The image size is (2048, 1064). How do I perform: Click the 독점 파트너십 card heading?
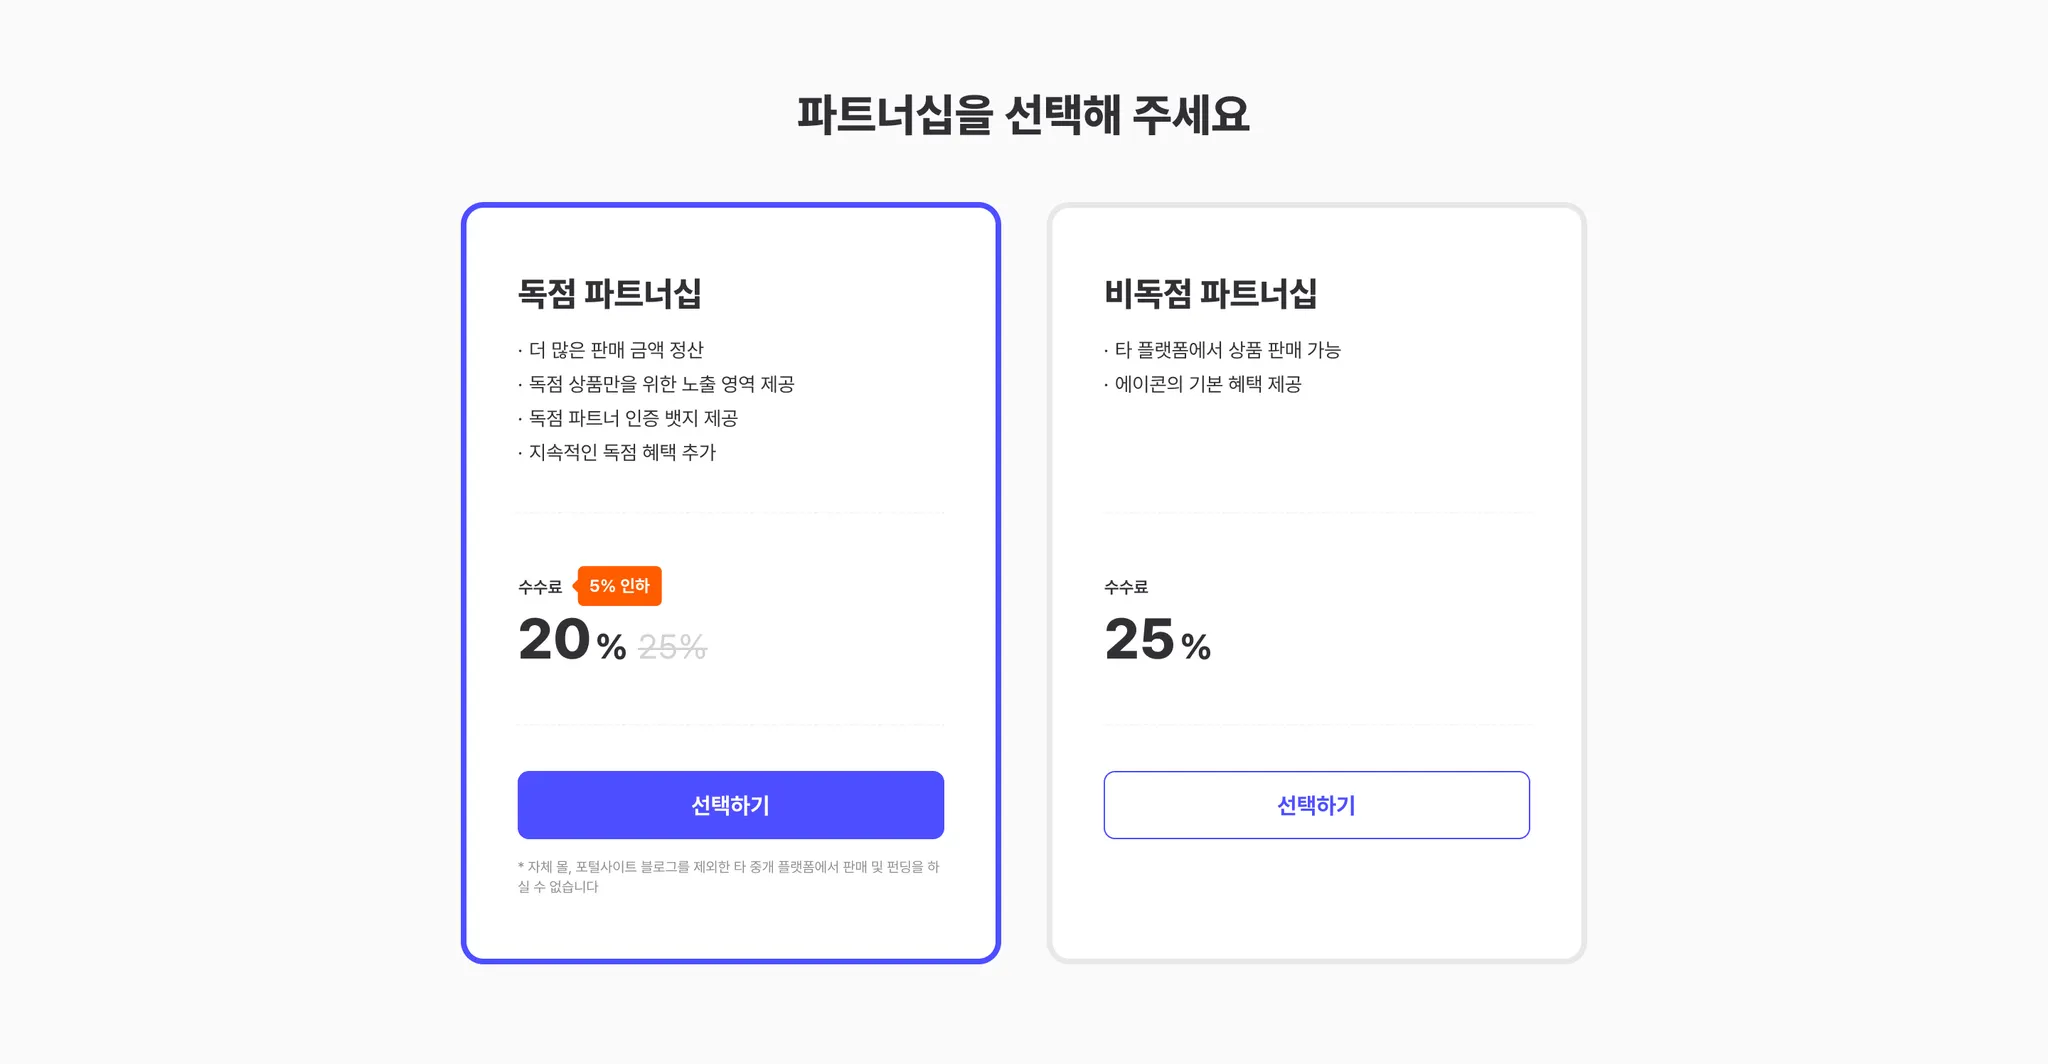pos(609,294)
